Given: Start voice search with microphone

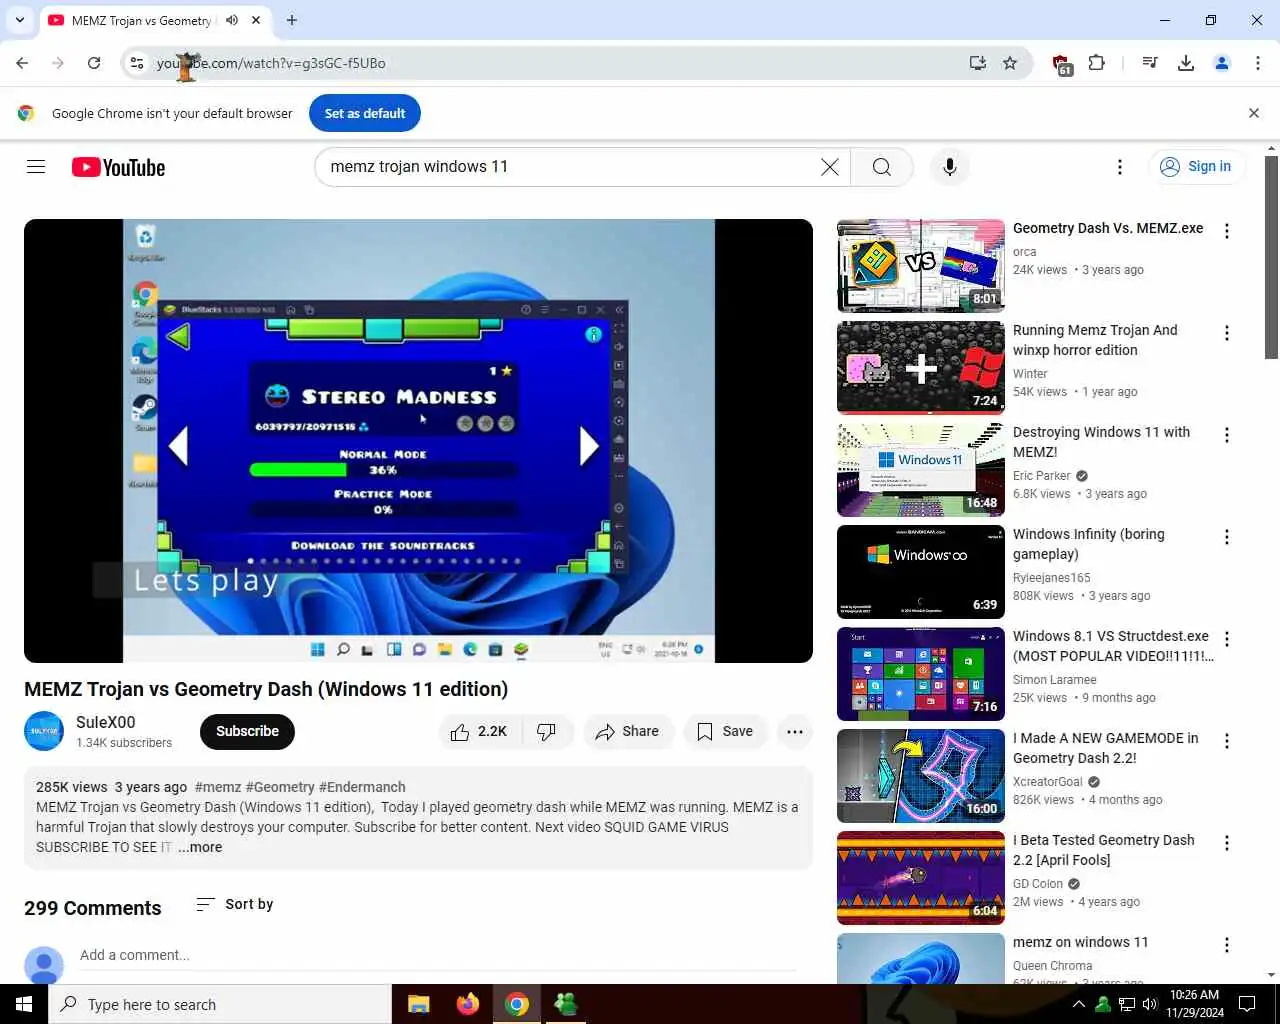Looking at the screenshot, I should click(x=950, y=167).
